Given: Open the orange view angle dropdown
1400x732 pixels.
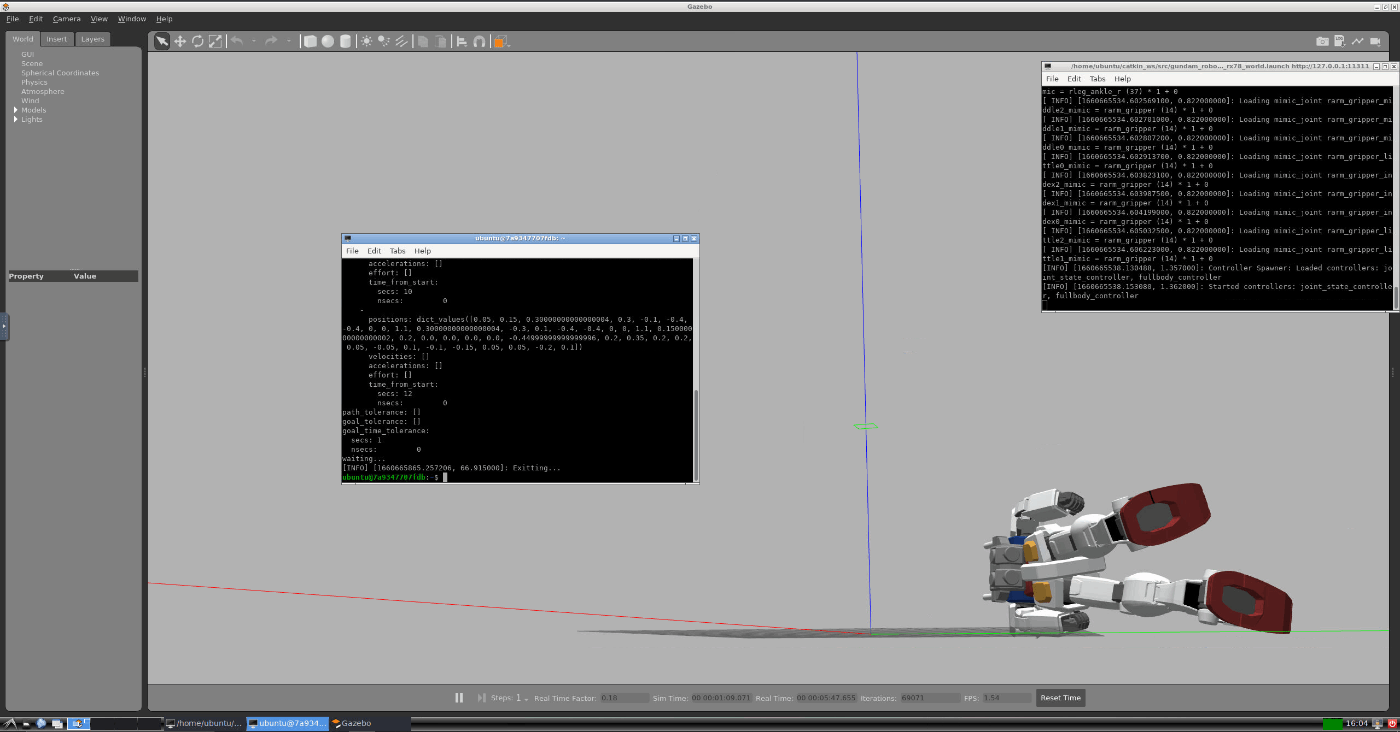Looking at the screenshot, I should (x=501, y=41).
